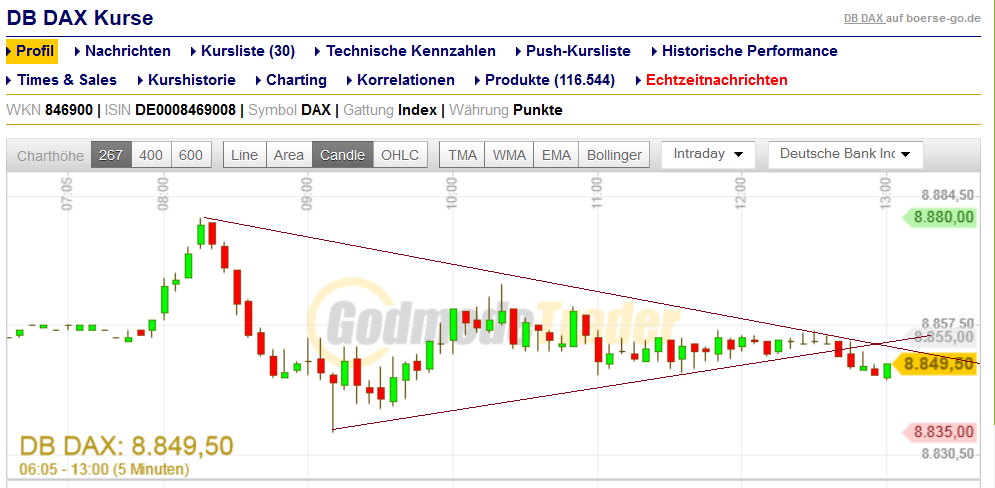
Task: Click the ISIN DE0008469008
Action: [185, 110]
